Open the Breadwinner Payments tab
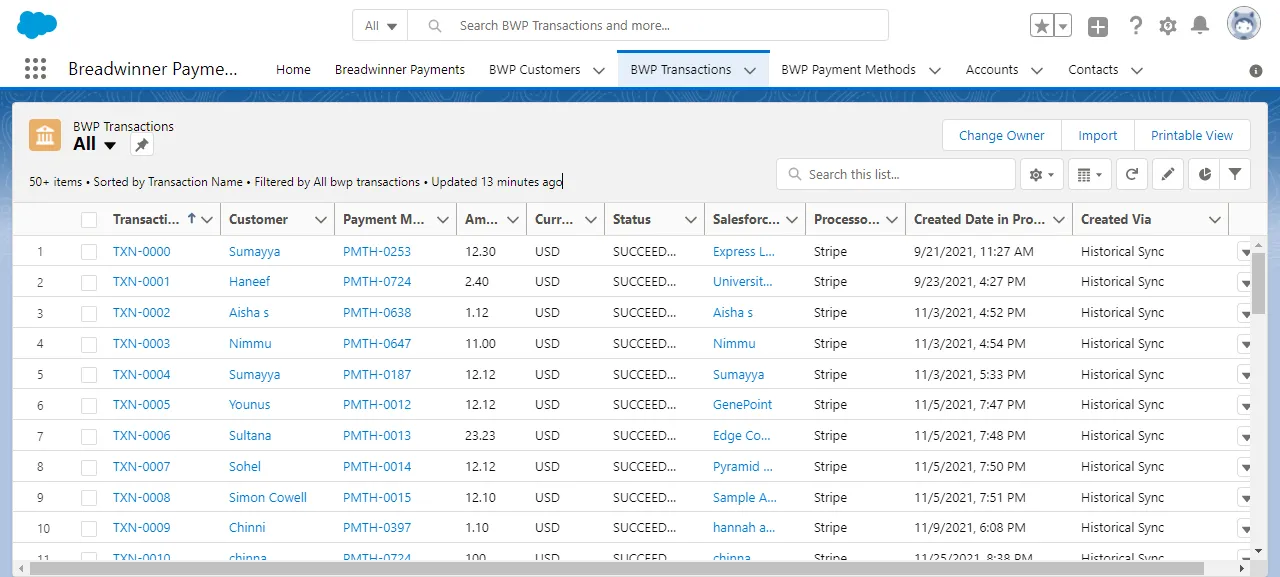Viewport: 1280px width, 577px height. point(400,70)
